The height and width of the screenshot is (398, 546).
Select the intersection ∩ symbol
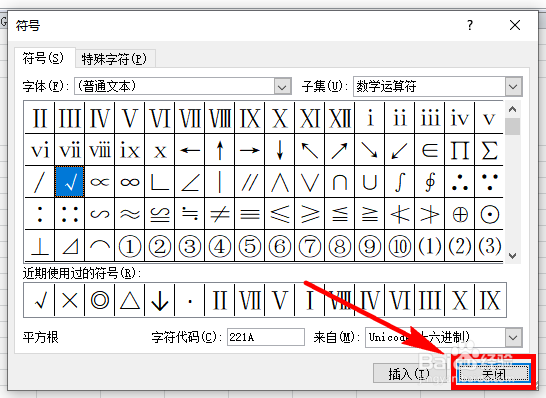[x=340, y=182]
